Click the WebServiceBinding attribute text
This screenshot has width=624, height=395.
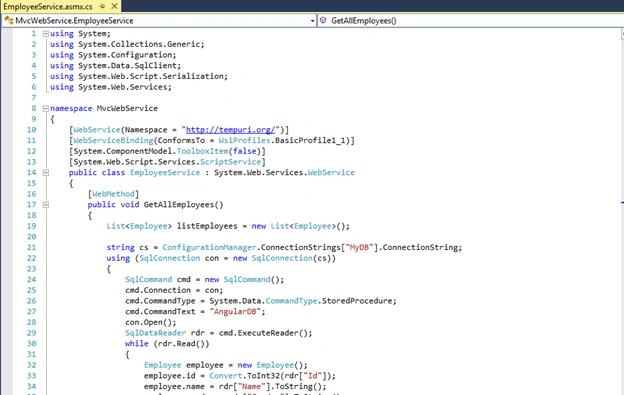point(113,140)
